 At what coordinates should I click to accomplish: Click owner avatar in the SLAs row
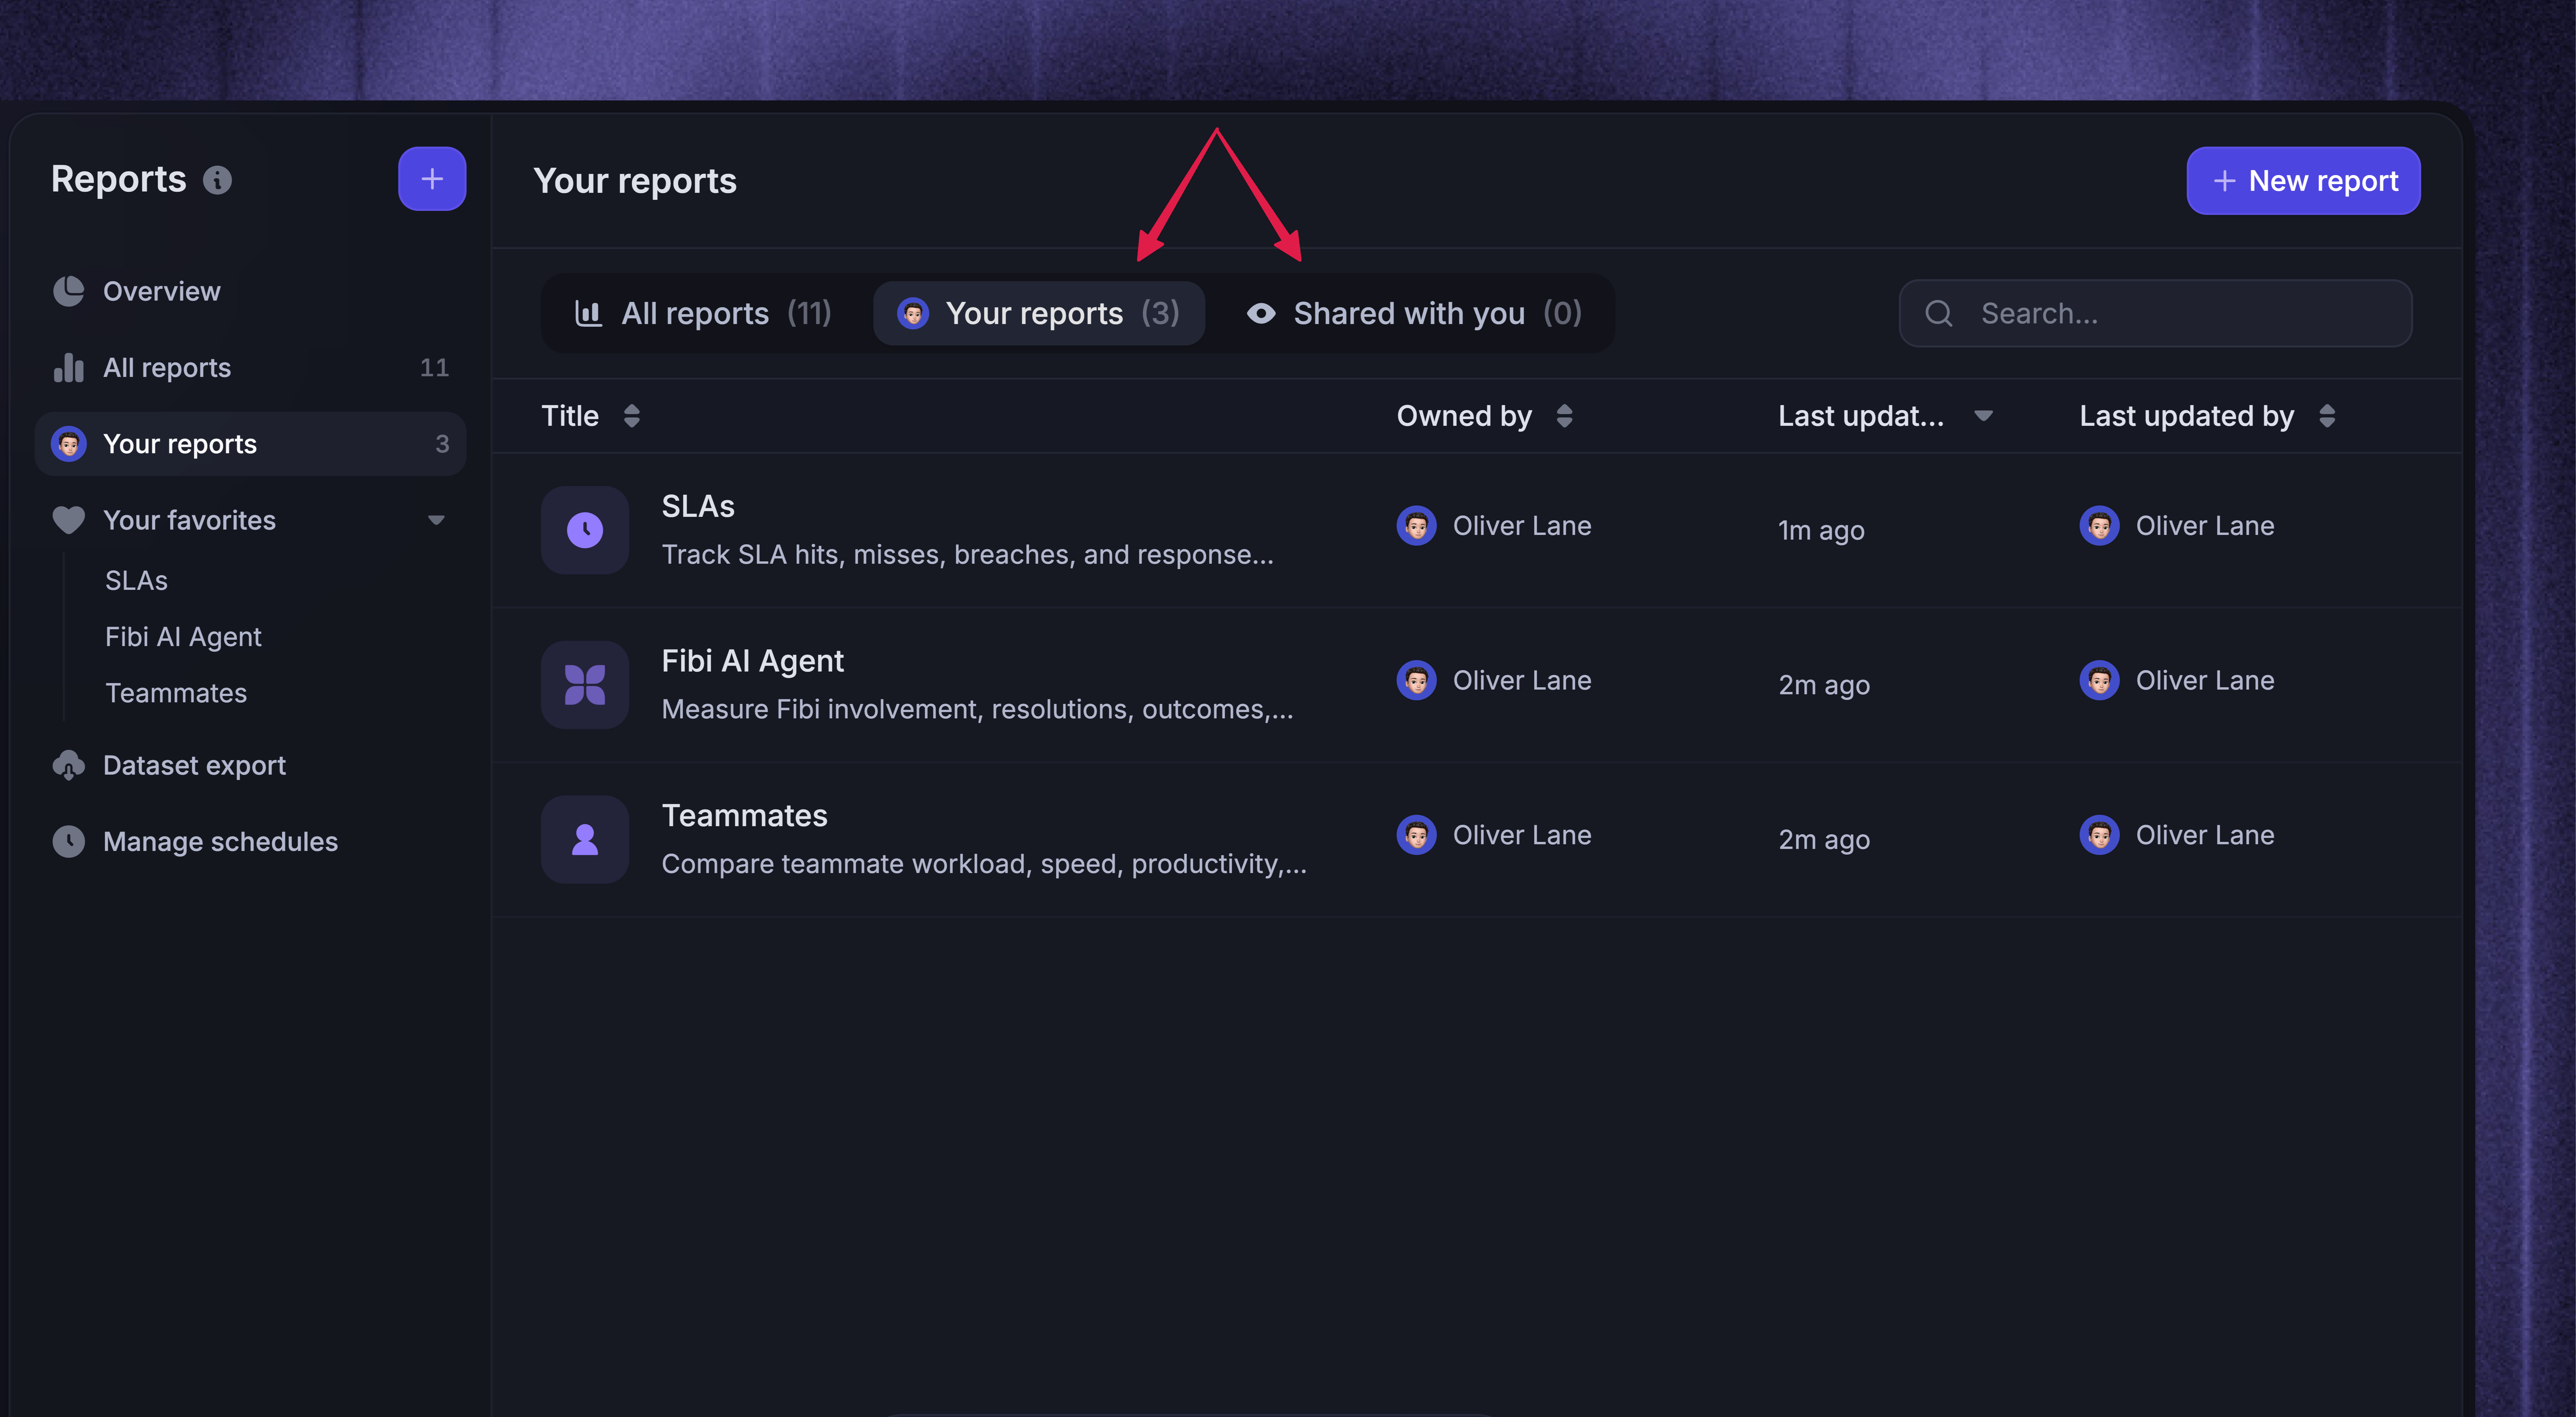tap(1416, 526)
